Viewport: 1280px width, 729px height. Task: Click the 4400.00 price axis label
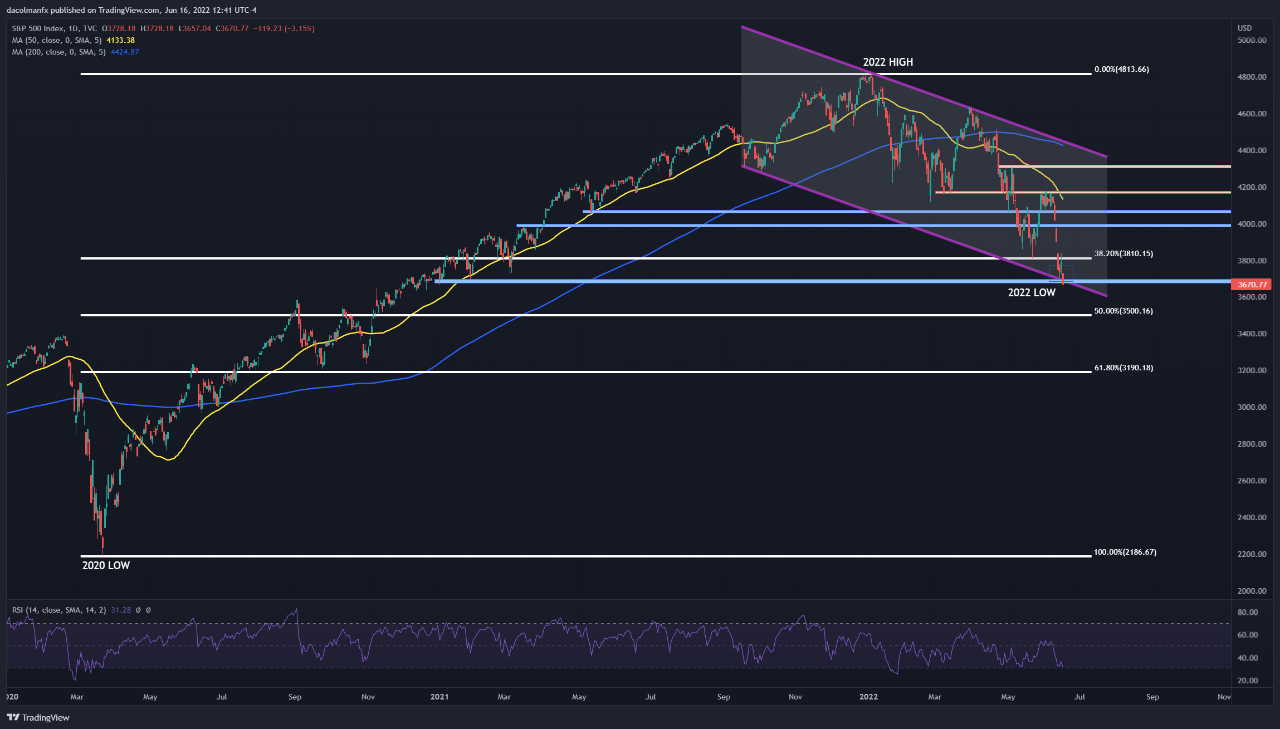click(1252, 150)
